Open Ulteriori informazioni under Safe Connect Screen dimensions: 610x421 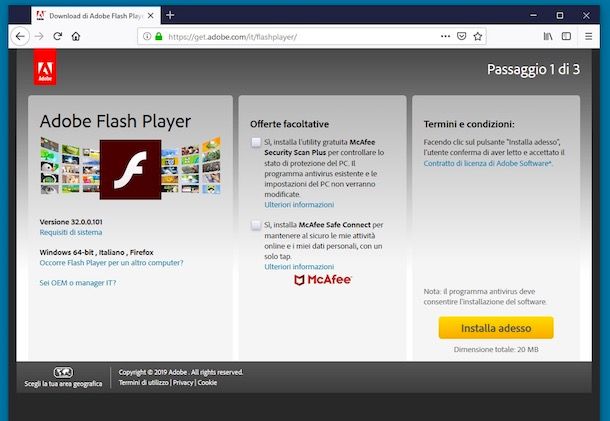(x=299, y=267)
